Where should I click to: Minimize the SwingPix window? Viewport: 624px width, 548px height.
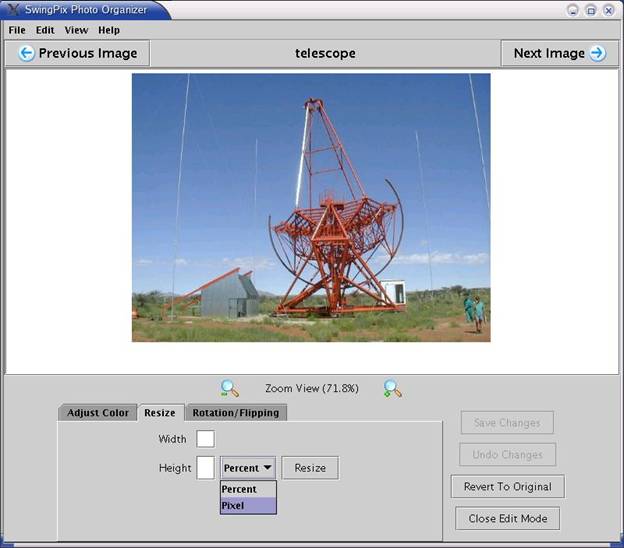pos(573,10)
